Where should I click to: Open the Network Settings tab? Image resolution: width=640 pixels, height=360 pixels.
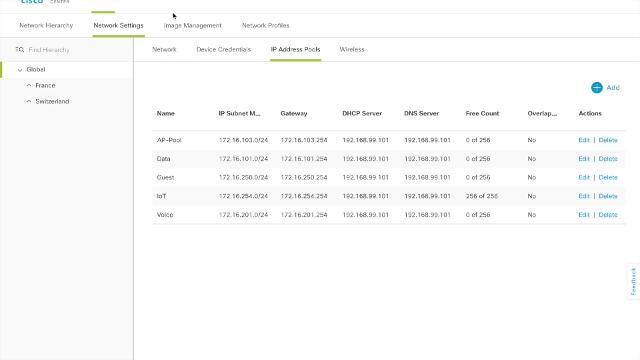click(118, 25)
